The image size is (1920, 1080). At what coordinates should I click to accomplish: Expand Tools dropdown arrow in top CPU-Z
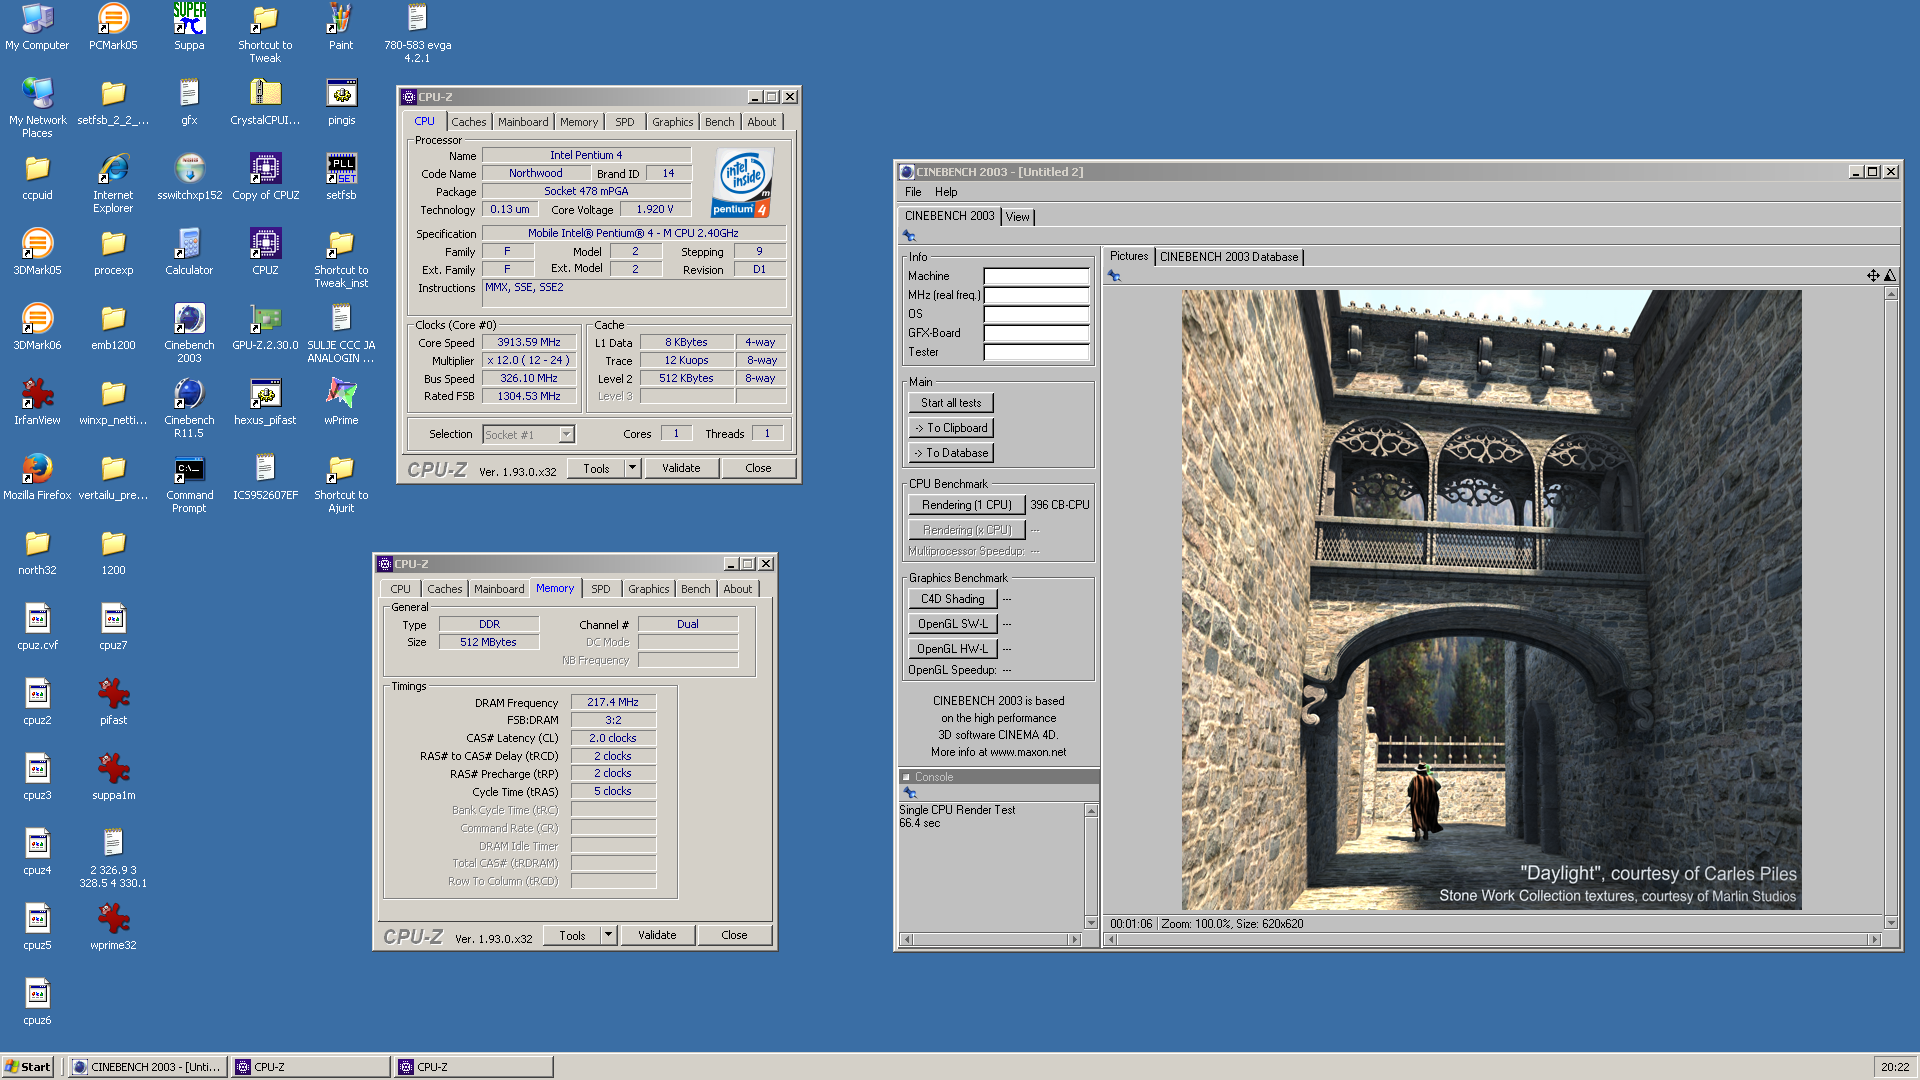point(632,468)
